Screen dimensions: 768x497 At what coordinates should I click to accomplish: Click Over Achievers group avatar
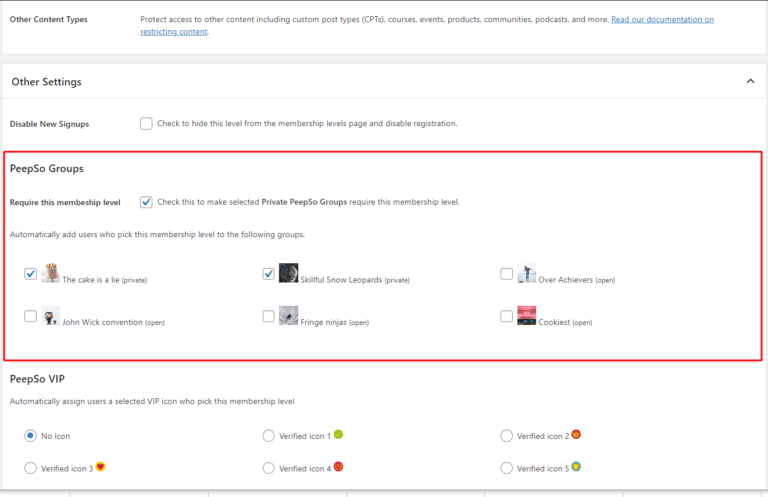point(526,273)
